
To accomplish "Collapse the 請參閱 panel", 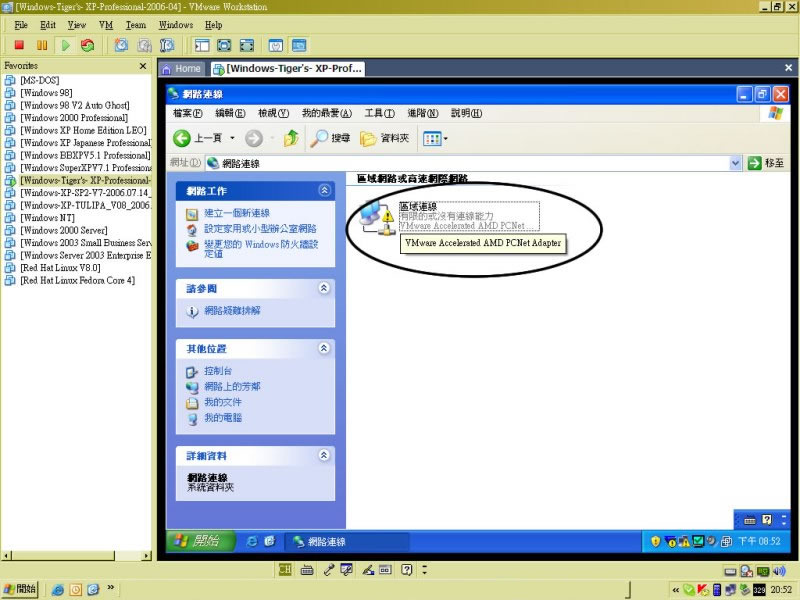I will pos(324,288).
